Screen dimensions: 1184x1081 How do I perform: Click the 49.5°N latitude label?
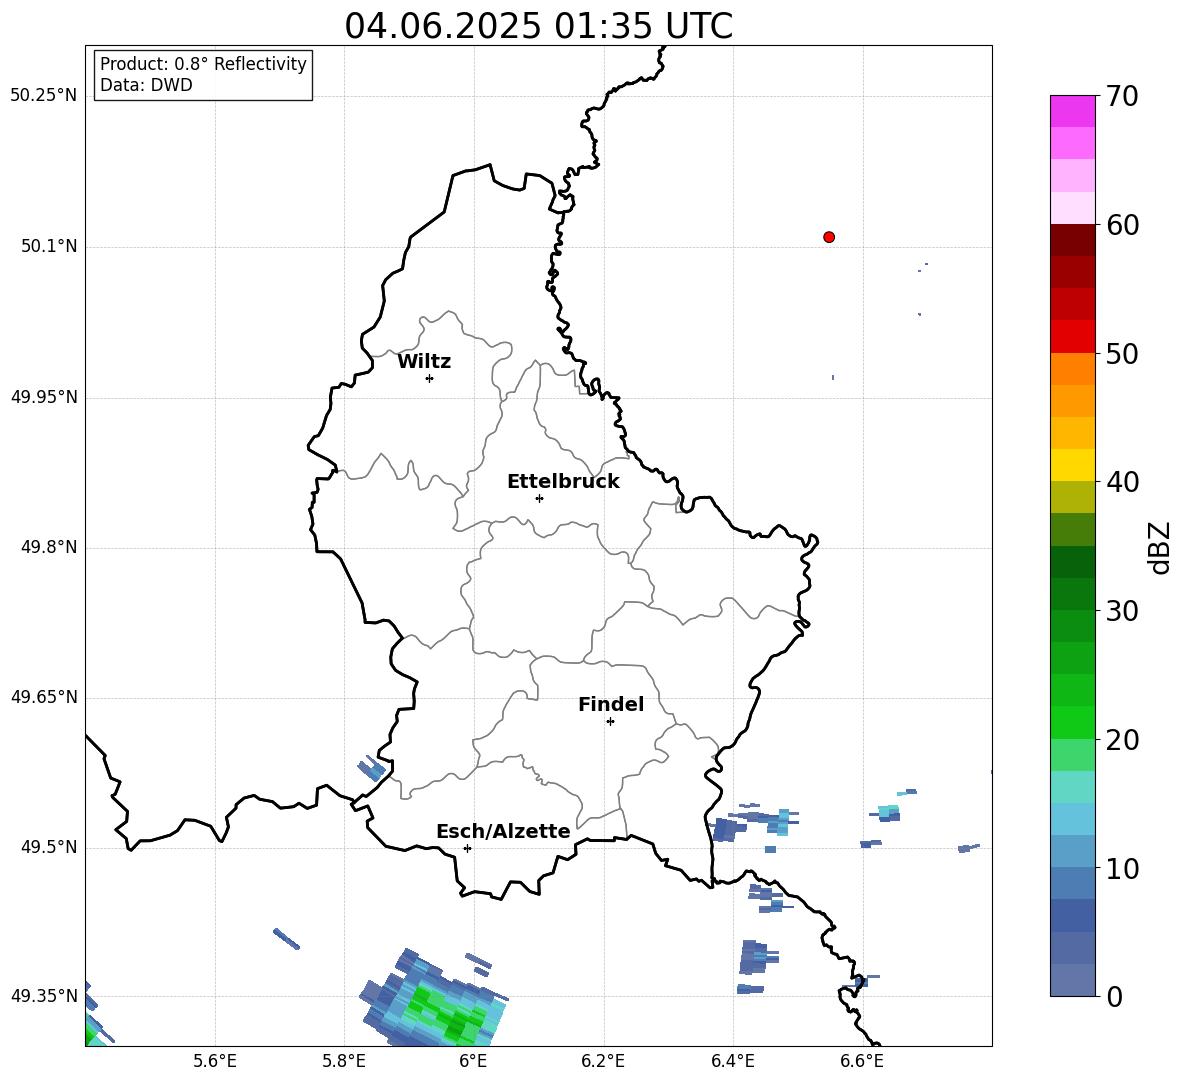49,848
